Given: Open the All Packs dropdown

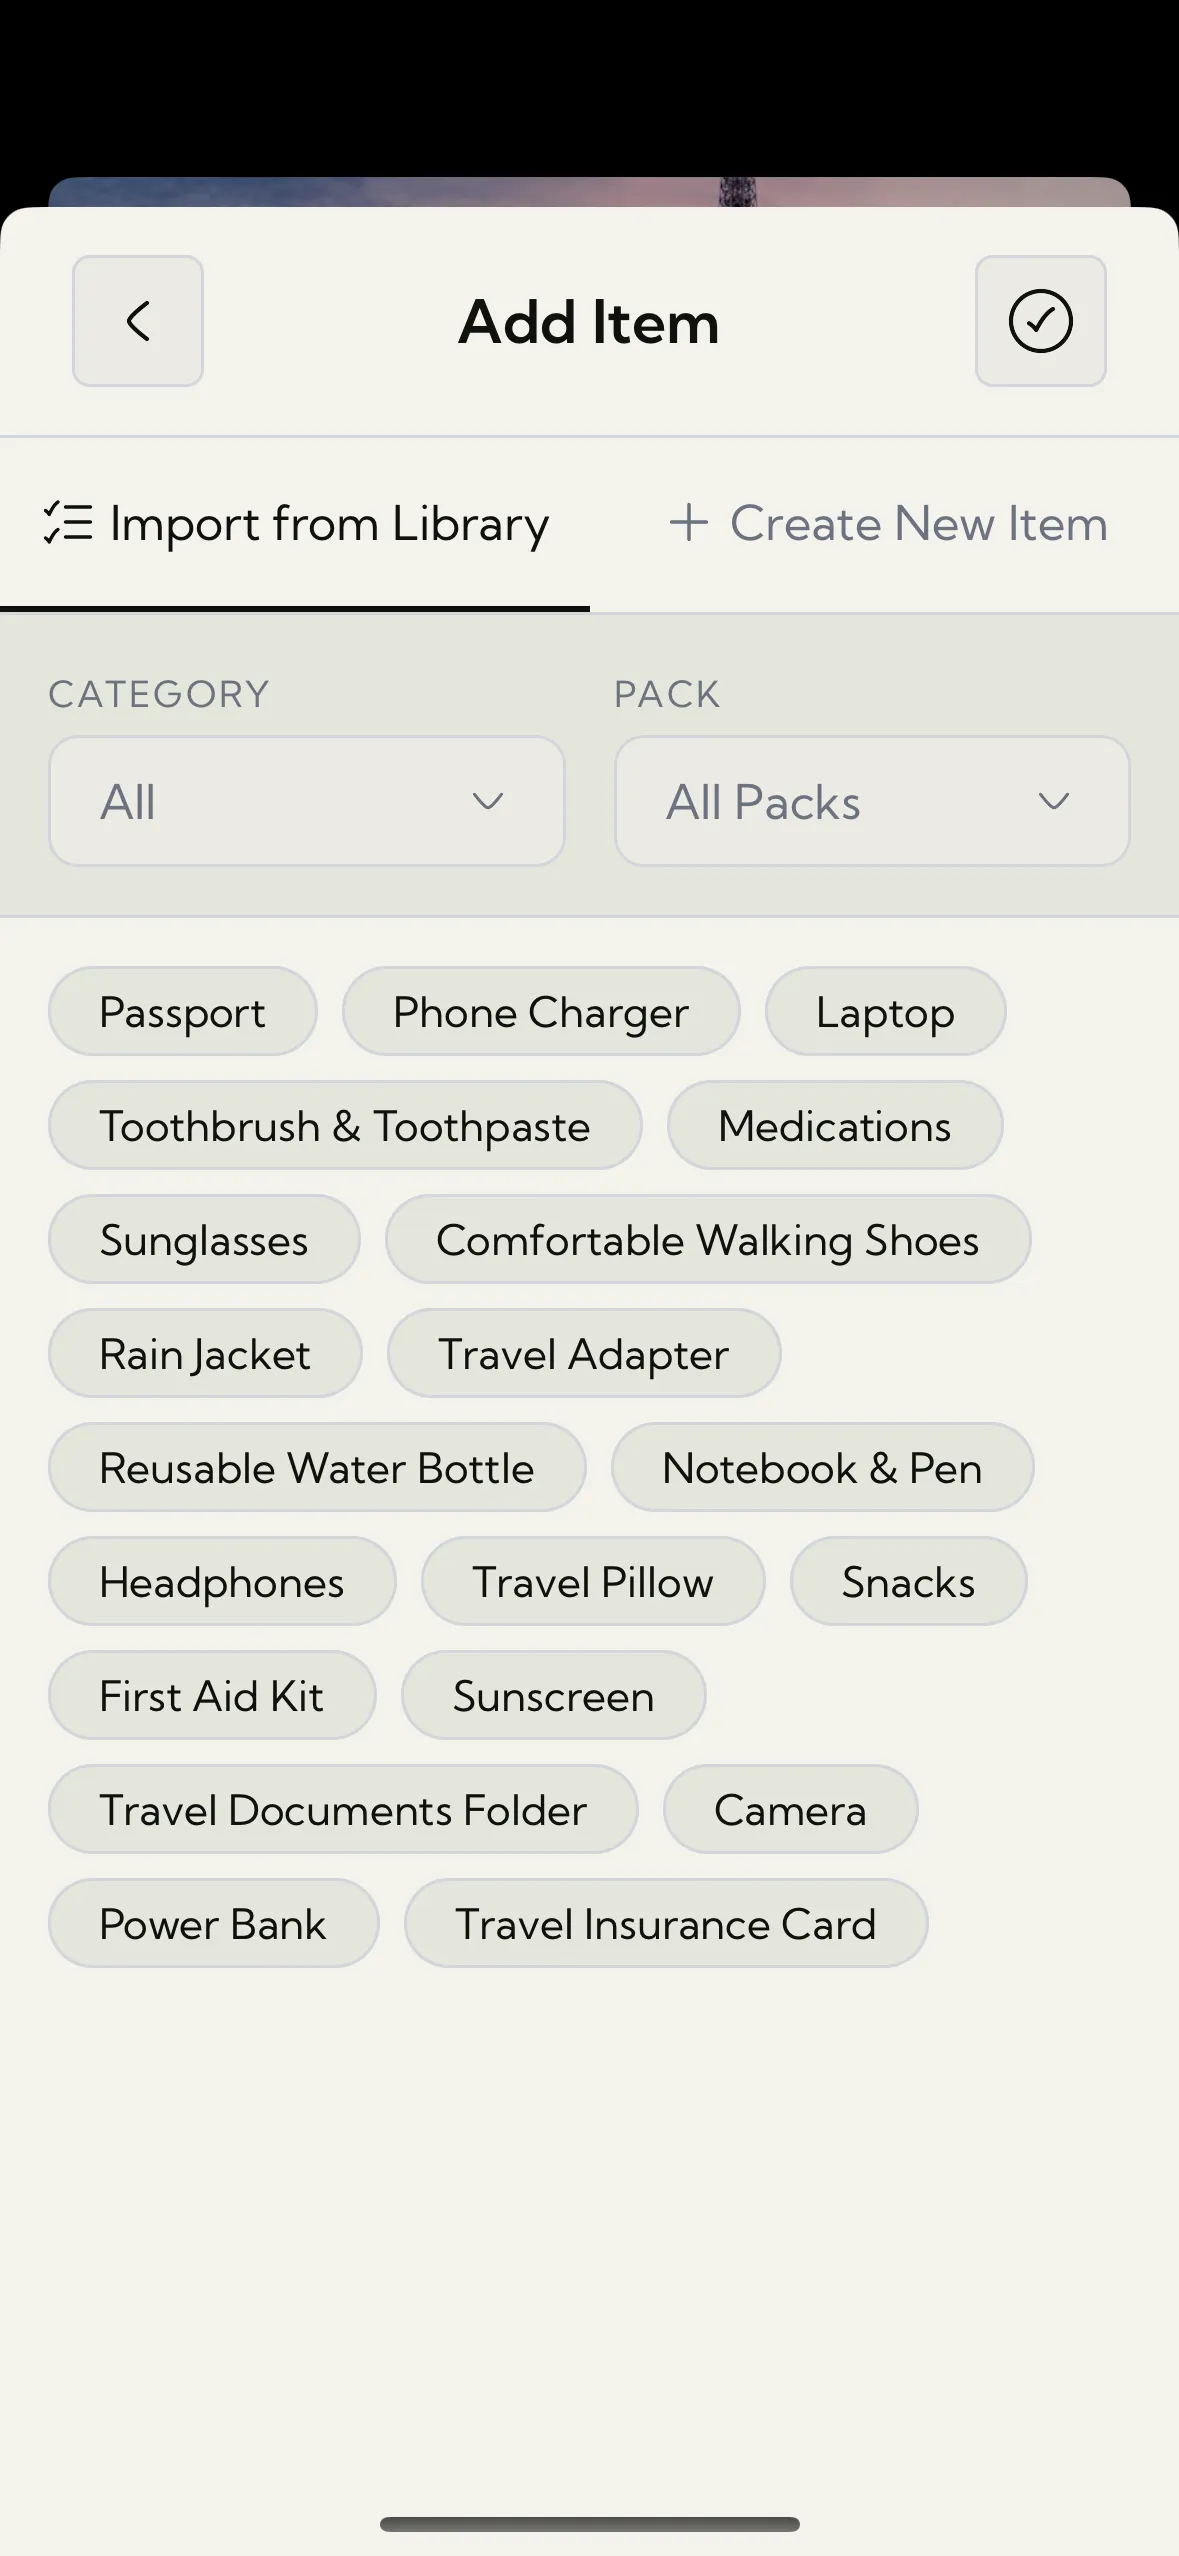Looking at the screenshot, I should click(x=872, y=801).
